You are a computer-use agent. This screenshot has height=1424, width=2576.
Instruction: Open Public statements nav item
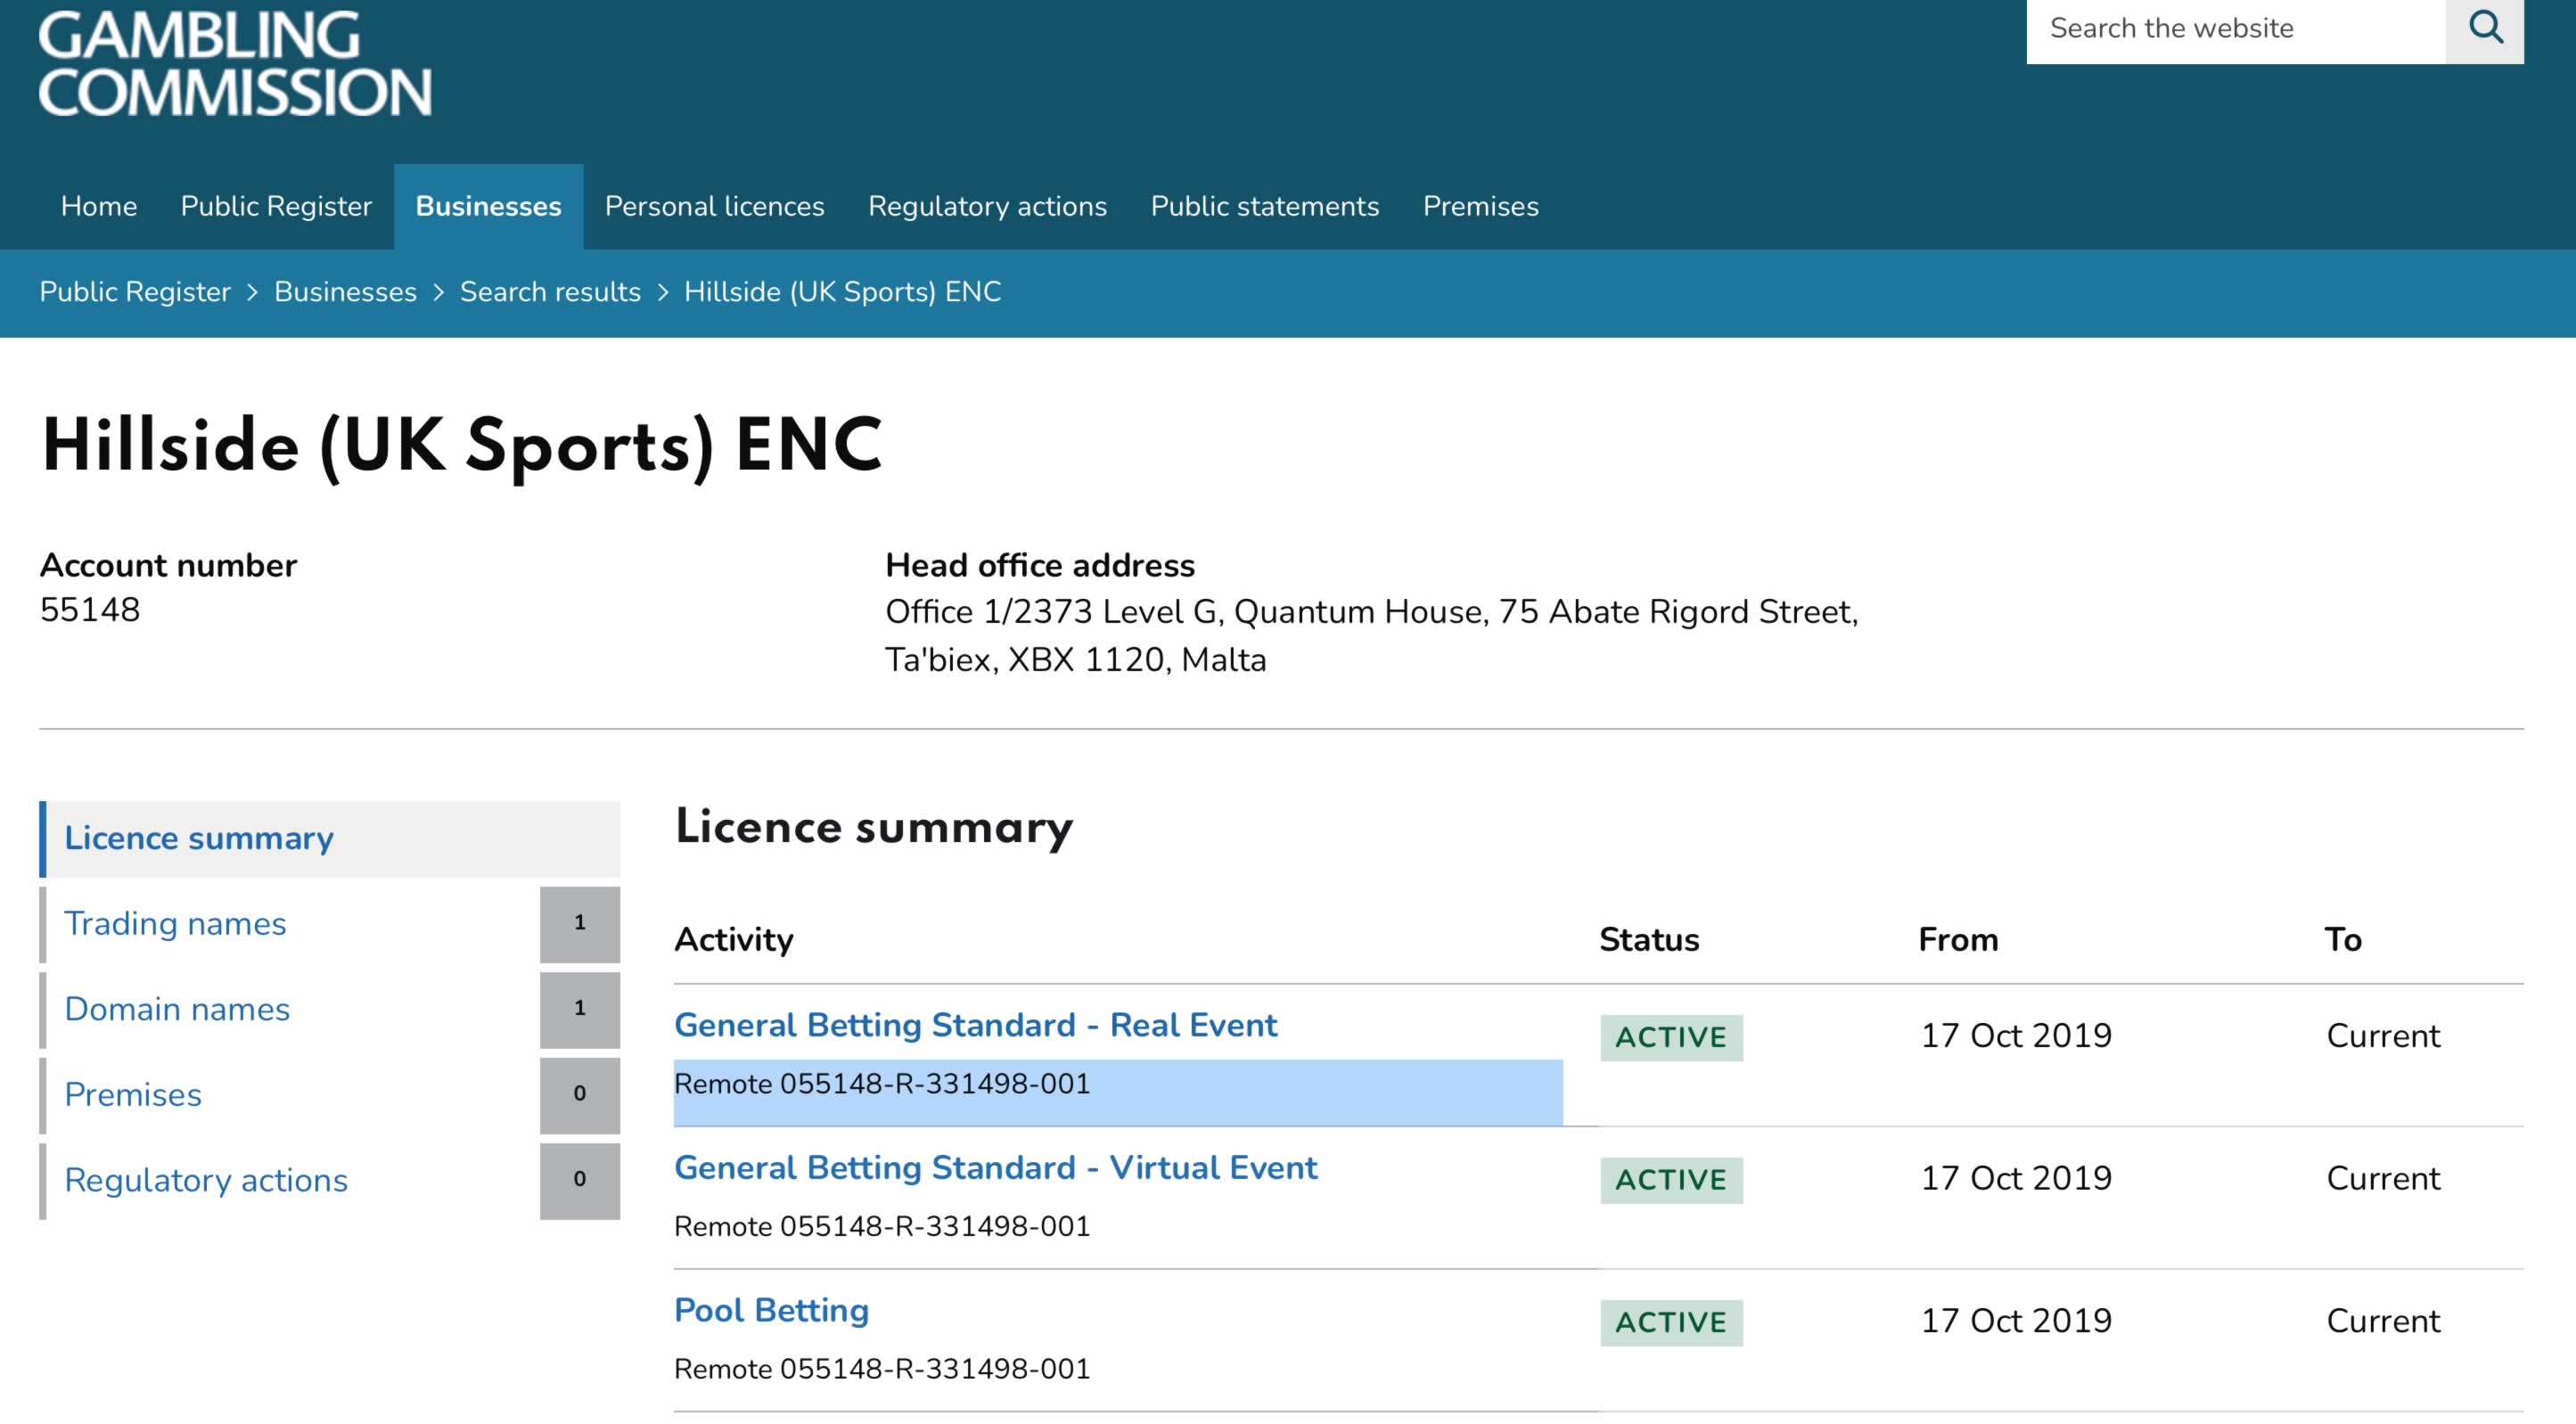point(1264,206)
